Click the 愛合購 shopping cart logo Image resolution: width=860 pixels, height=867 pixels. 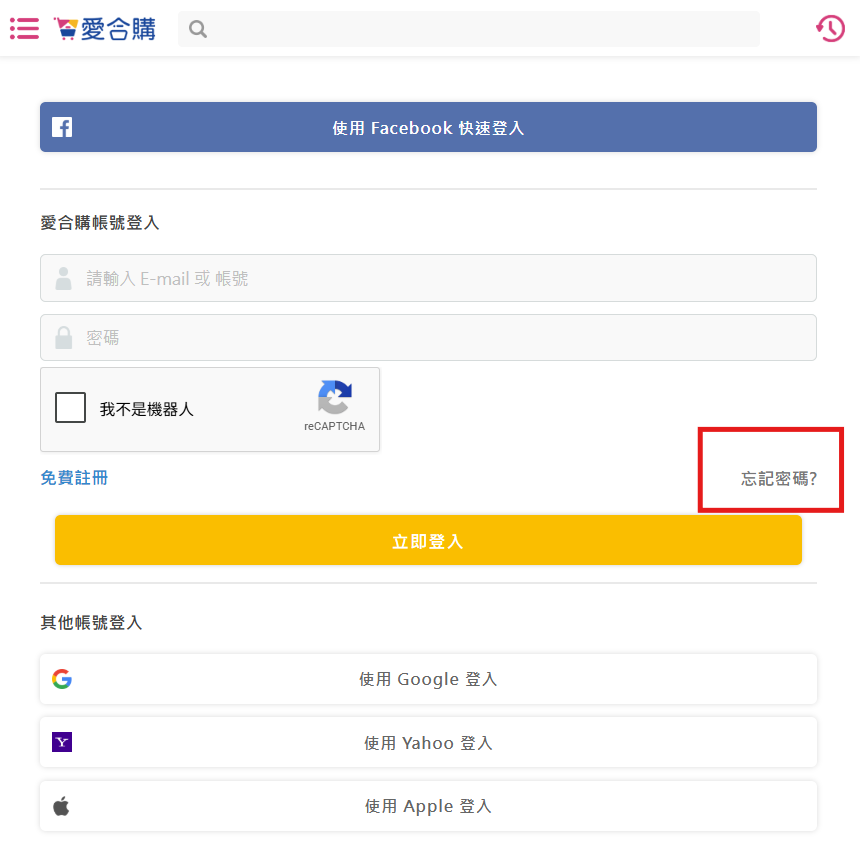[105, 29]
